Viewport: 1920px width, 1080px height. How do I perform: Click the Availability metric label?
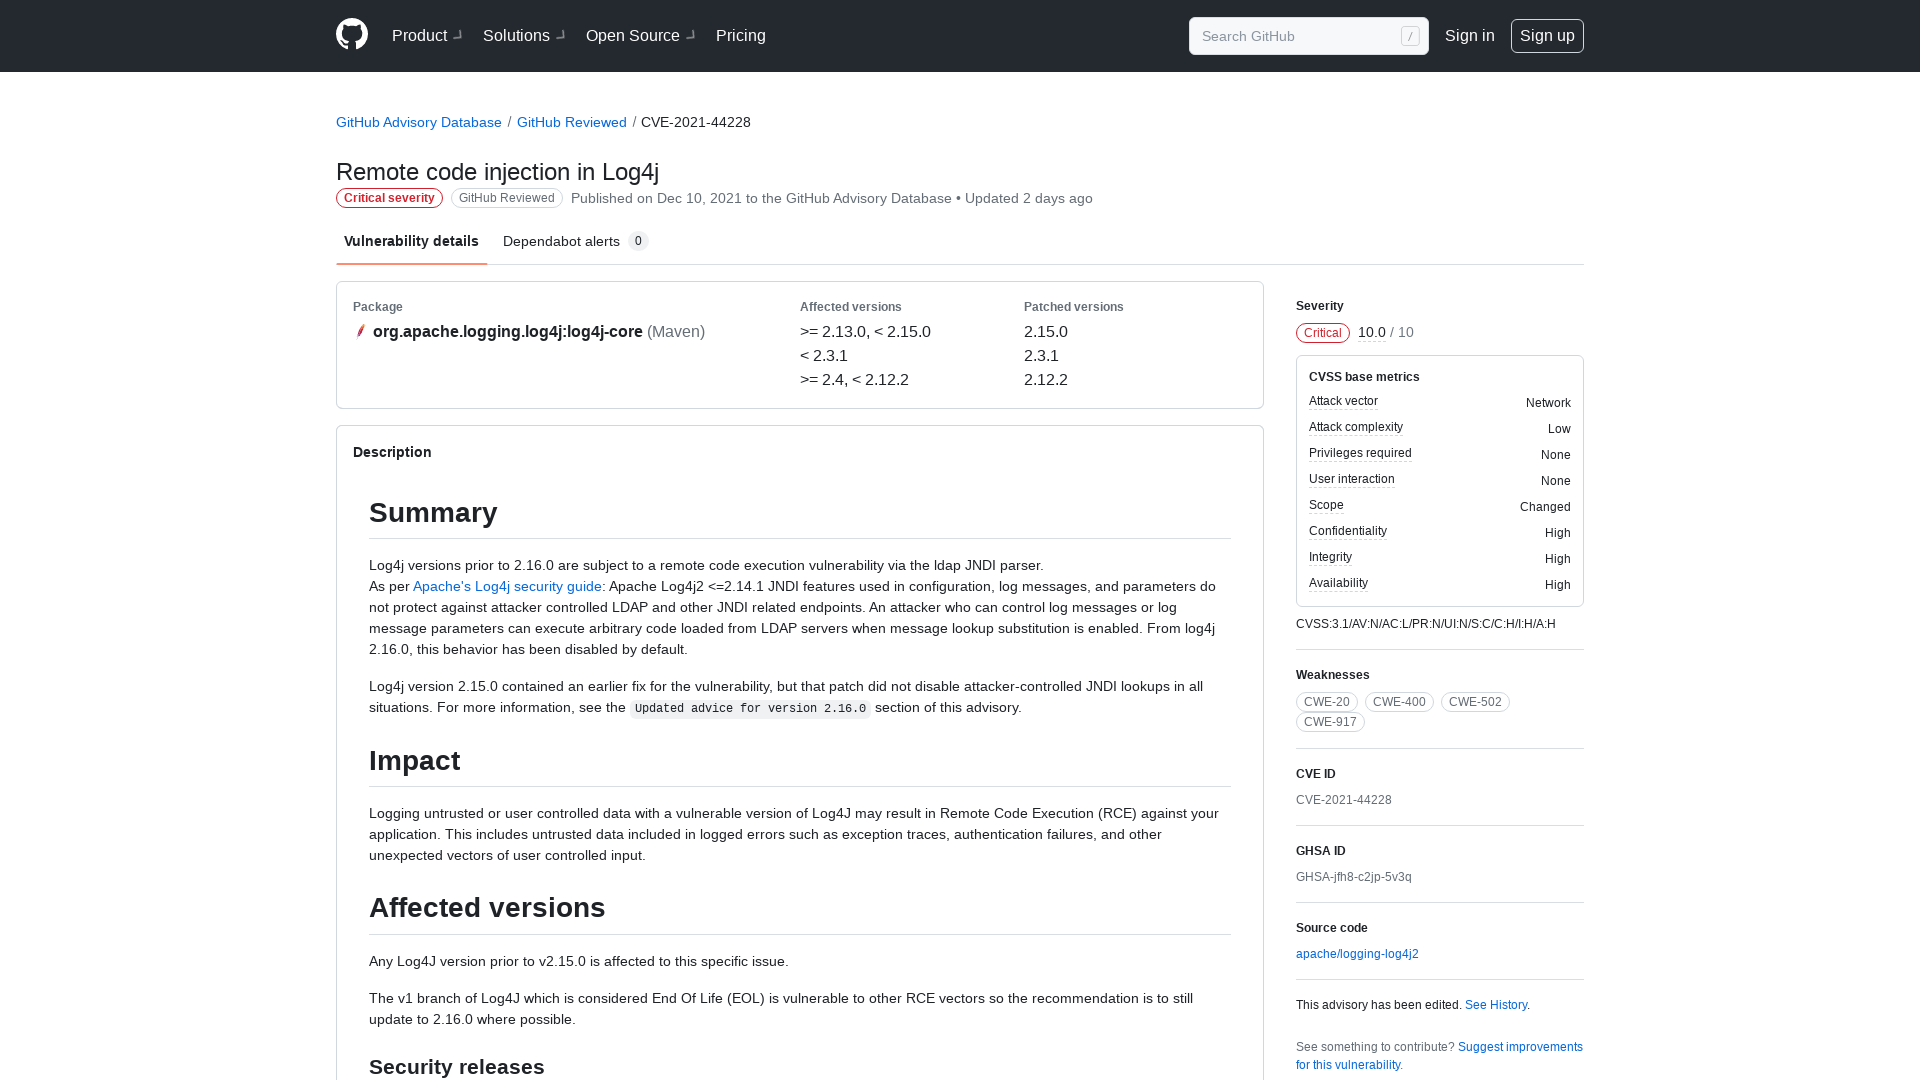click(1338, 583)
